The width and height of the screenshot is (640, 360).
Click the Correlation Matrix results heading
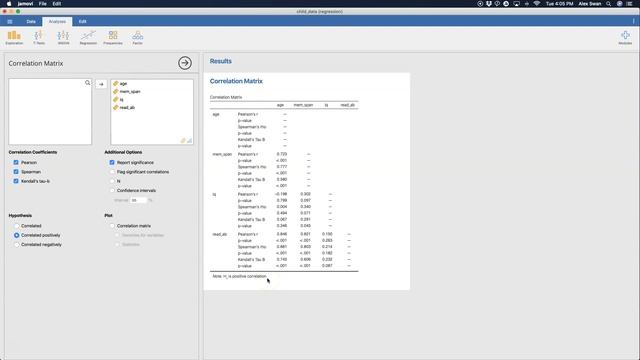click(236, 81)
